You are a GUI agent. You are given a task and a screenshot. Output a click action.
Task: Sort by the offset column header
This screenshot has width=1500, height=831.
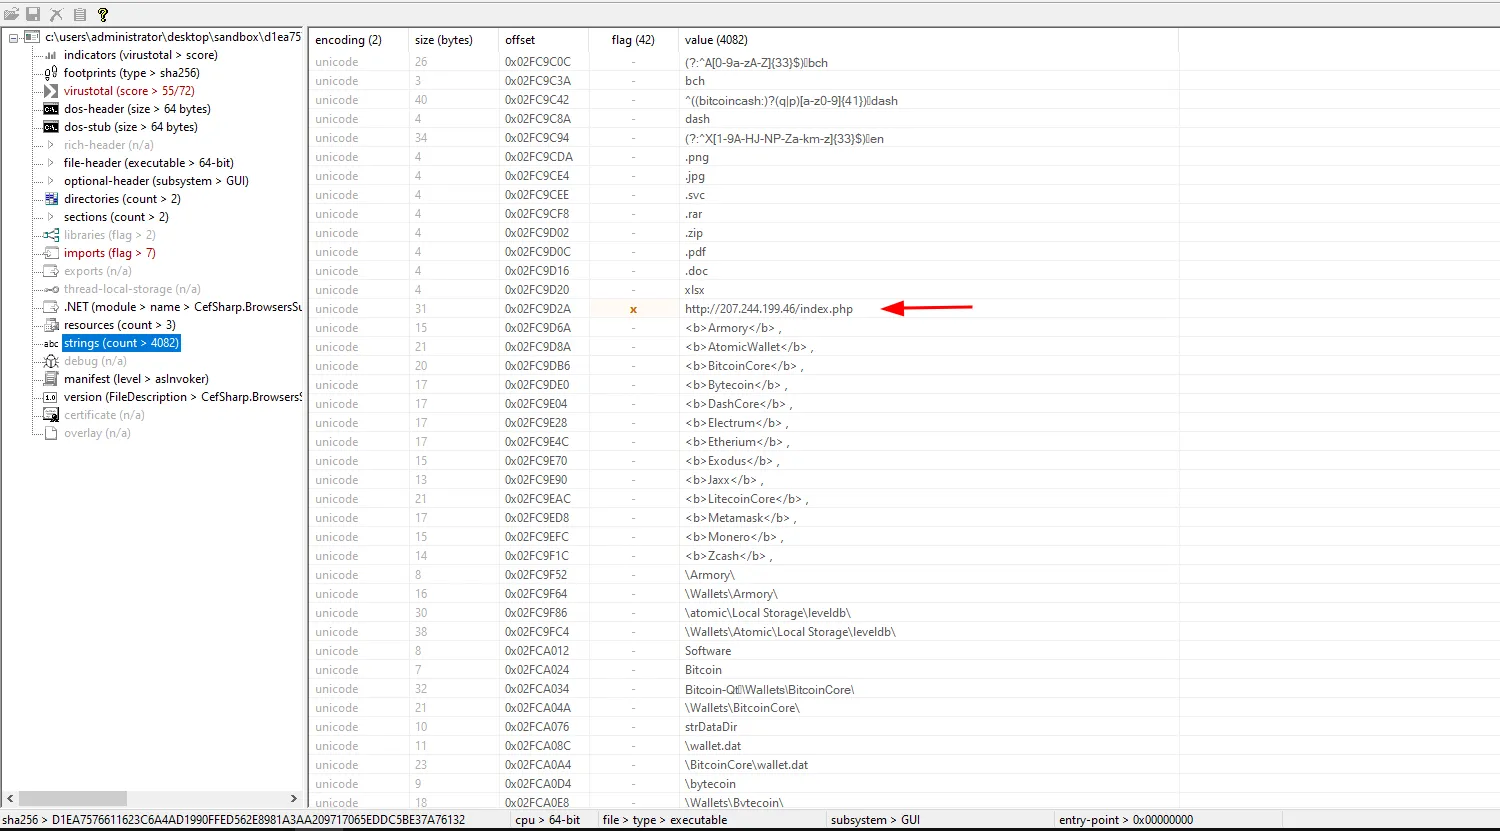(520, 40)
